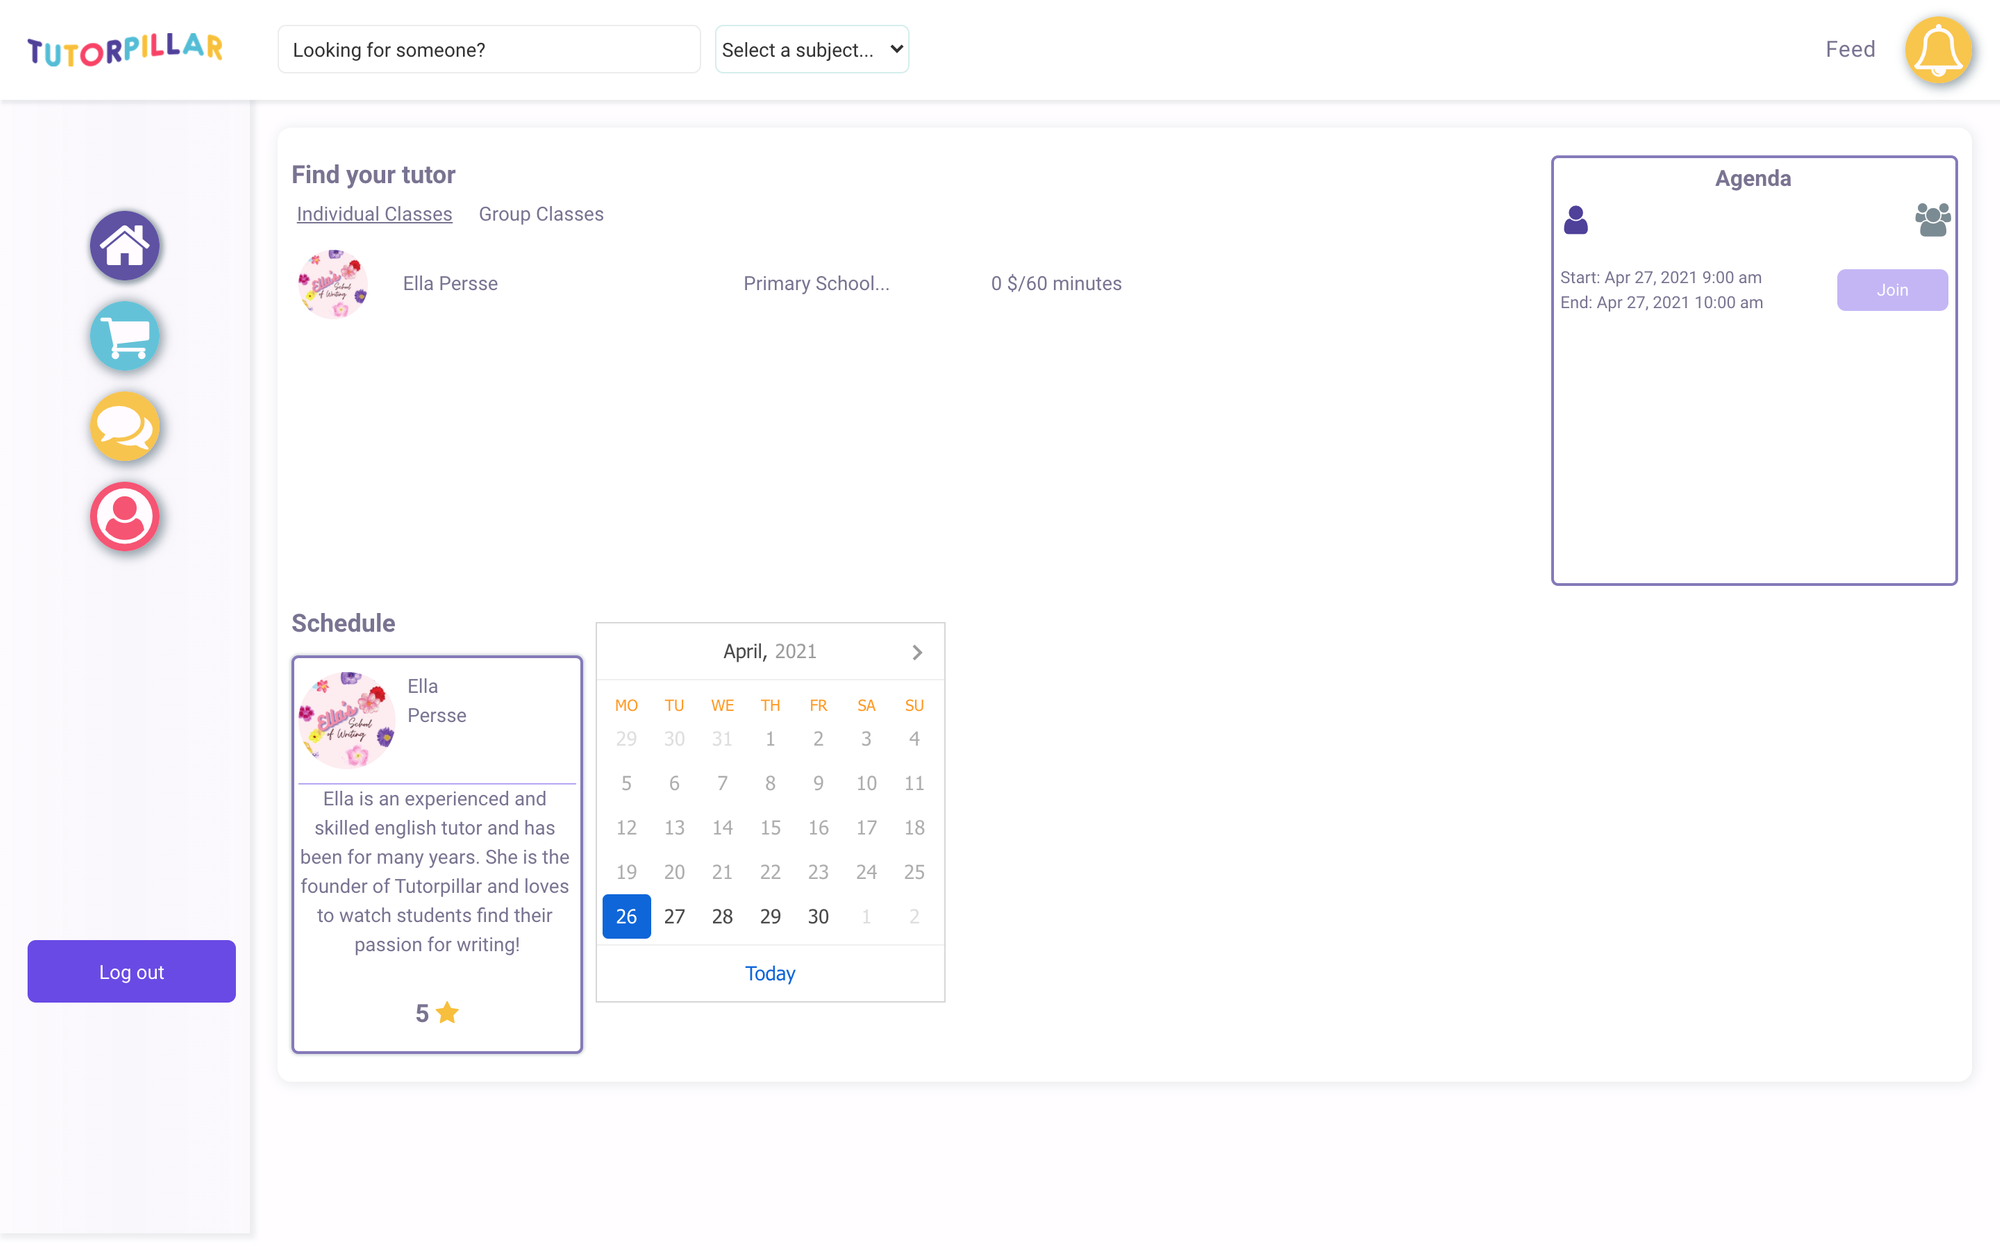Select April 15 on the calendar

coord(770,828)
